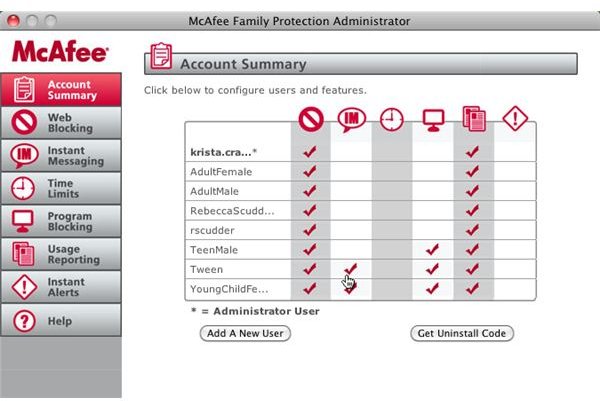Click the Usage Reporting documents column icon
The image size is (600, 401).
tap(474, 119)
